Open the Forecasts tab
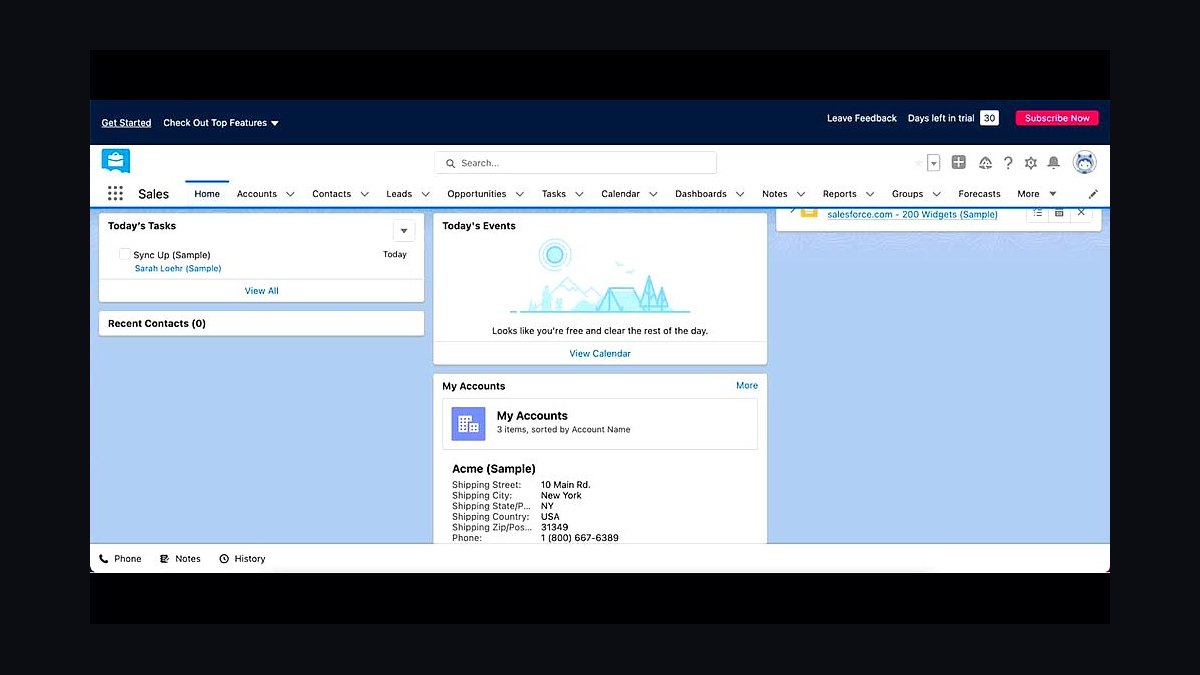 pos(979,194)
